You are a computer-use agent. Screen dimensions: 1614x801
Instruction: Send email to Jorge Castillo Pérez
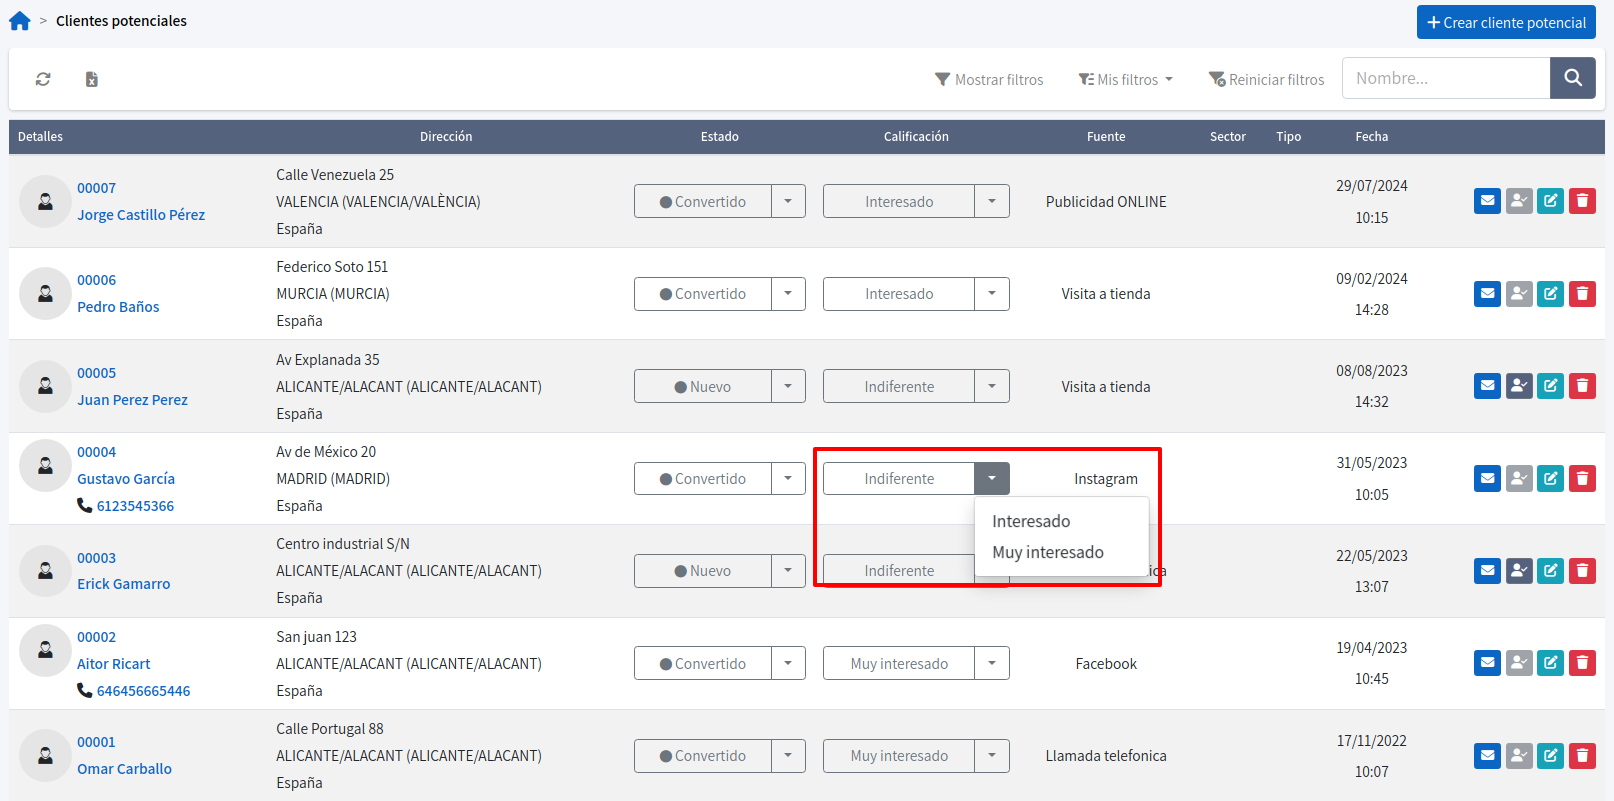(1488, 201)
